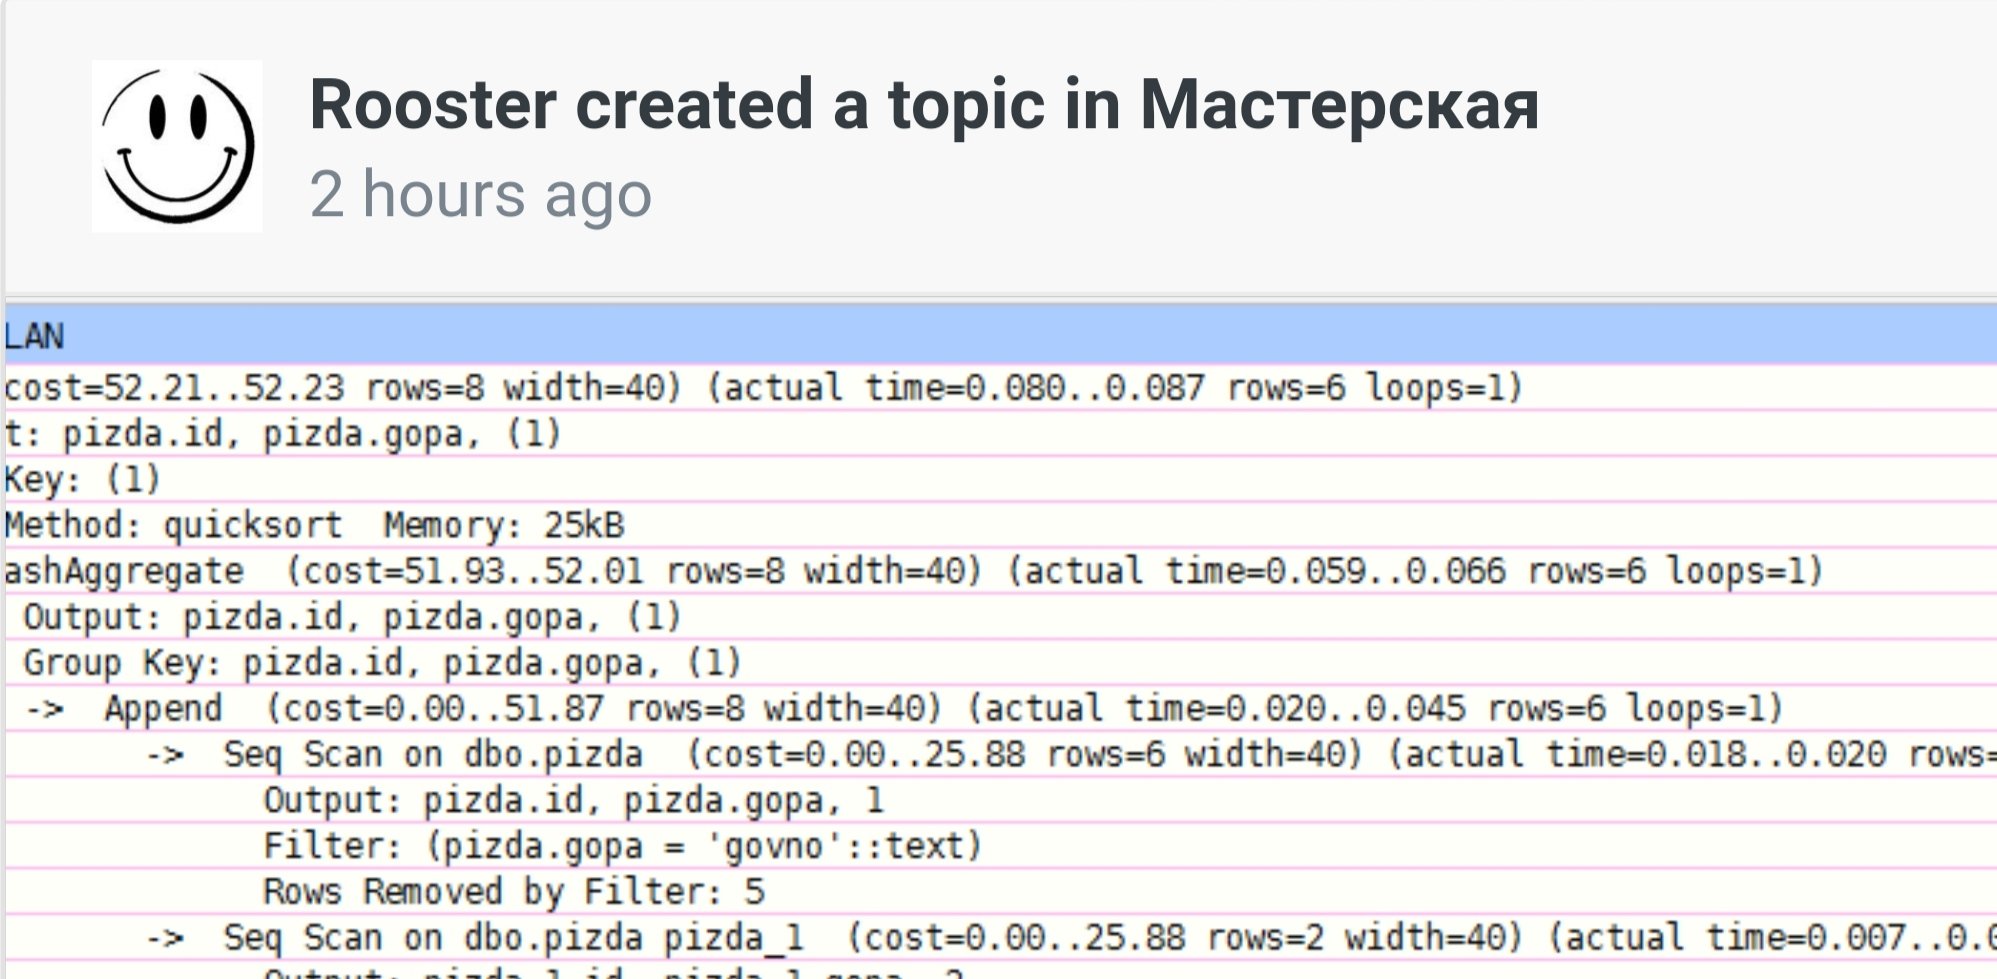Image resolution: width=1997 pixels, height=979 pixels.
Task: Click the "Key: (1)" row
Action: (x=82, y=480)
